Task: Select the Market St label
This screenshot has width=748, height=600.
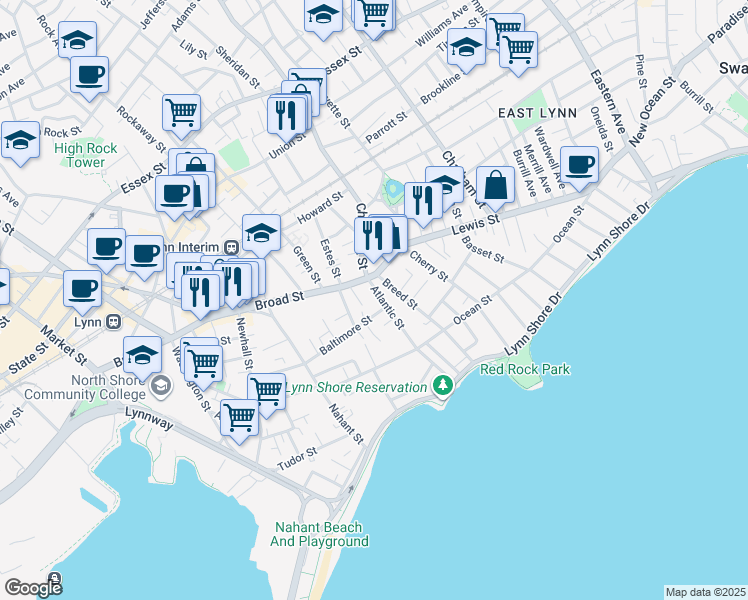Action: point(64,346)
